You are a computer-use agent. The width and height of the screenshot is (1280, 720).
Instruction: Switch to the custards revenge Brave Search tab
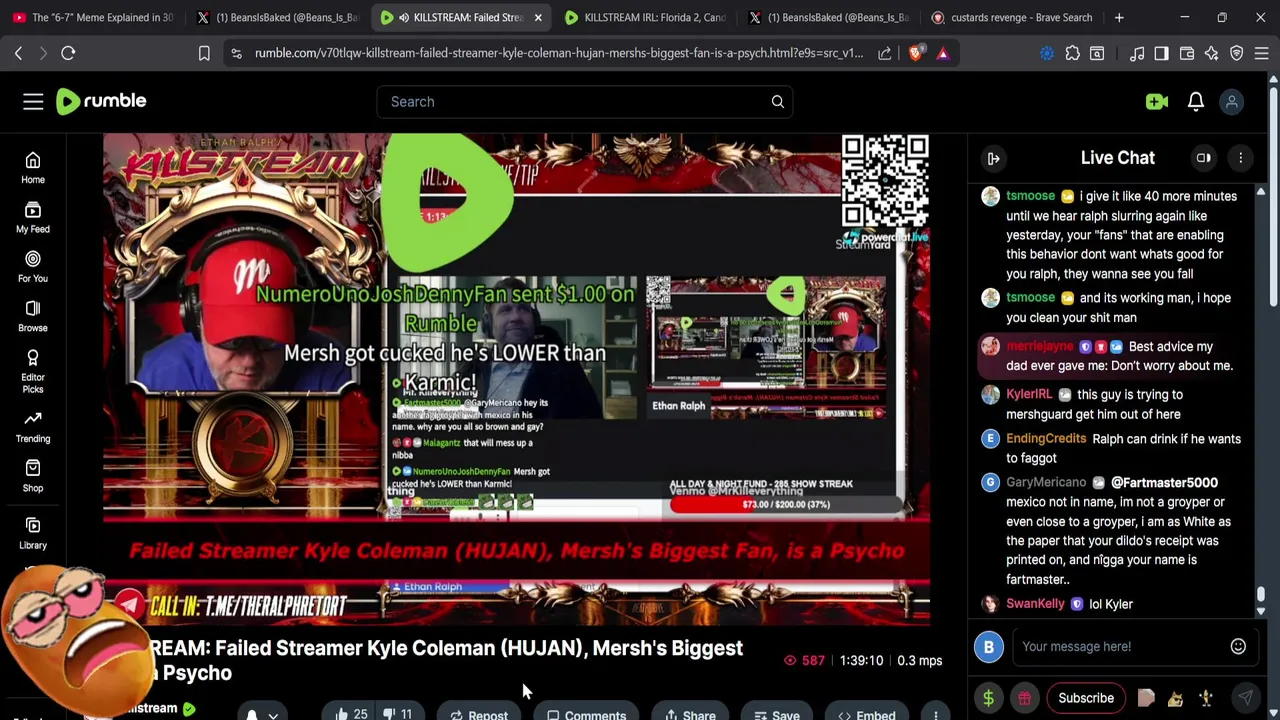pos(1012,17)
